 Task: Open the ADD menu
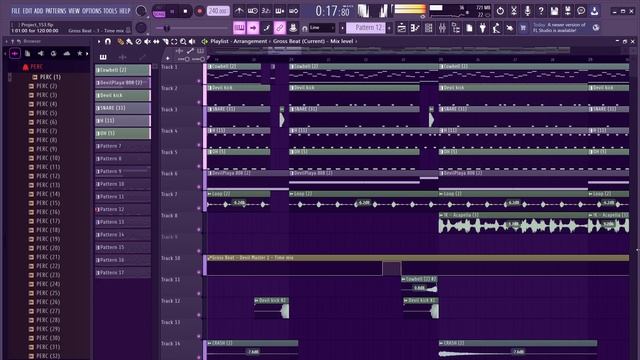click(39, 11)
